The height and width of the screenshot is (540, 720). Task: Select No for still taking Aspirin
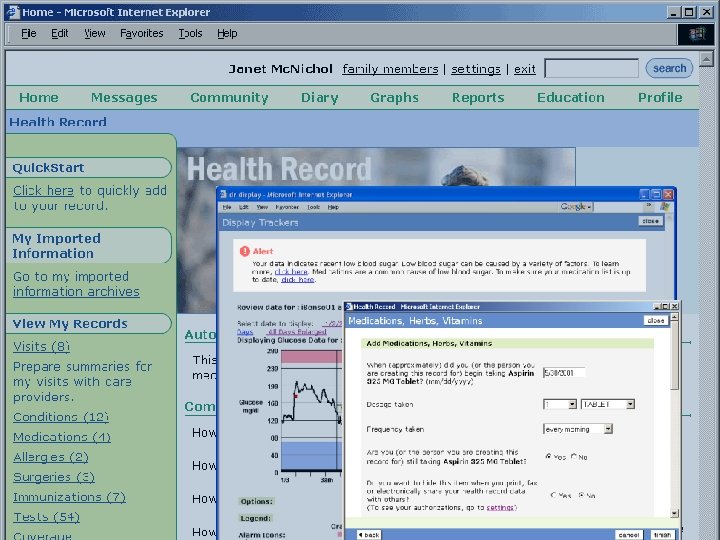coord(574,456)
